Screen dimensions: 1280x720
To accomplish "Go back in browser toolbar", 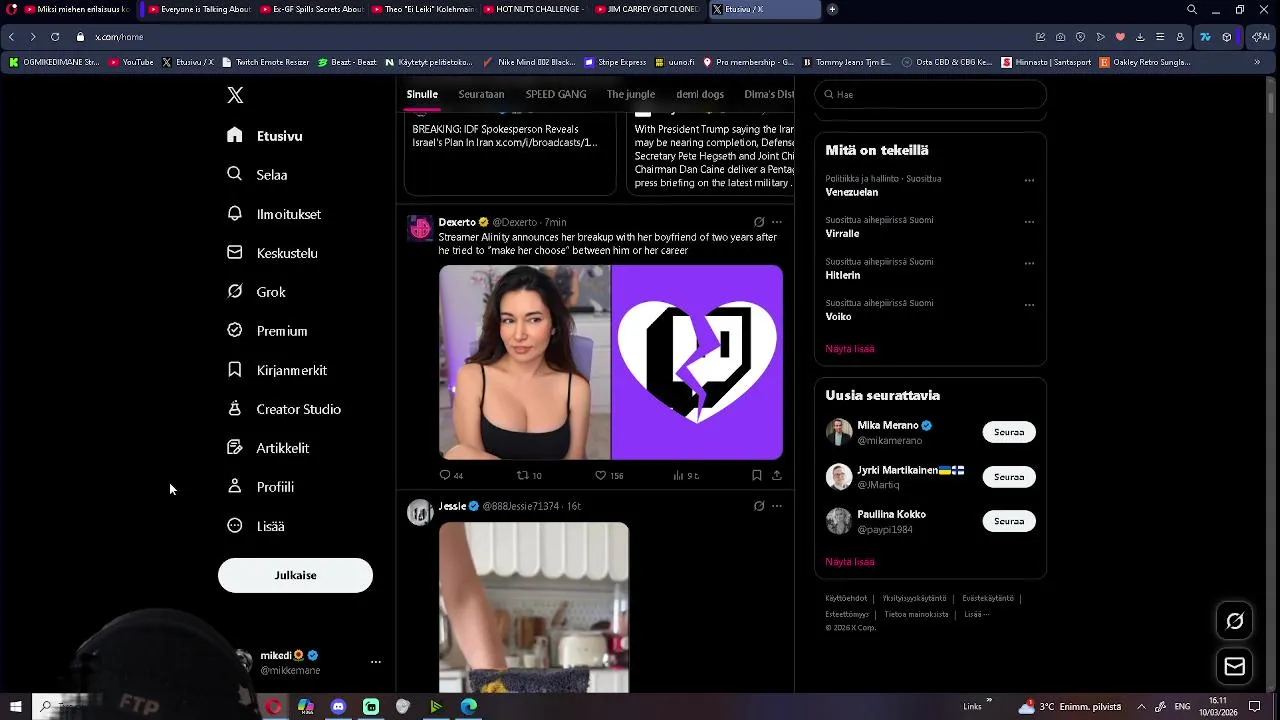I will 11,37.
